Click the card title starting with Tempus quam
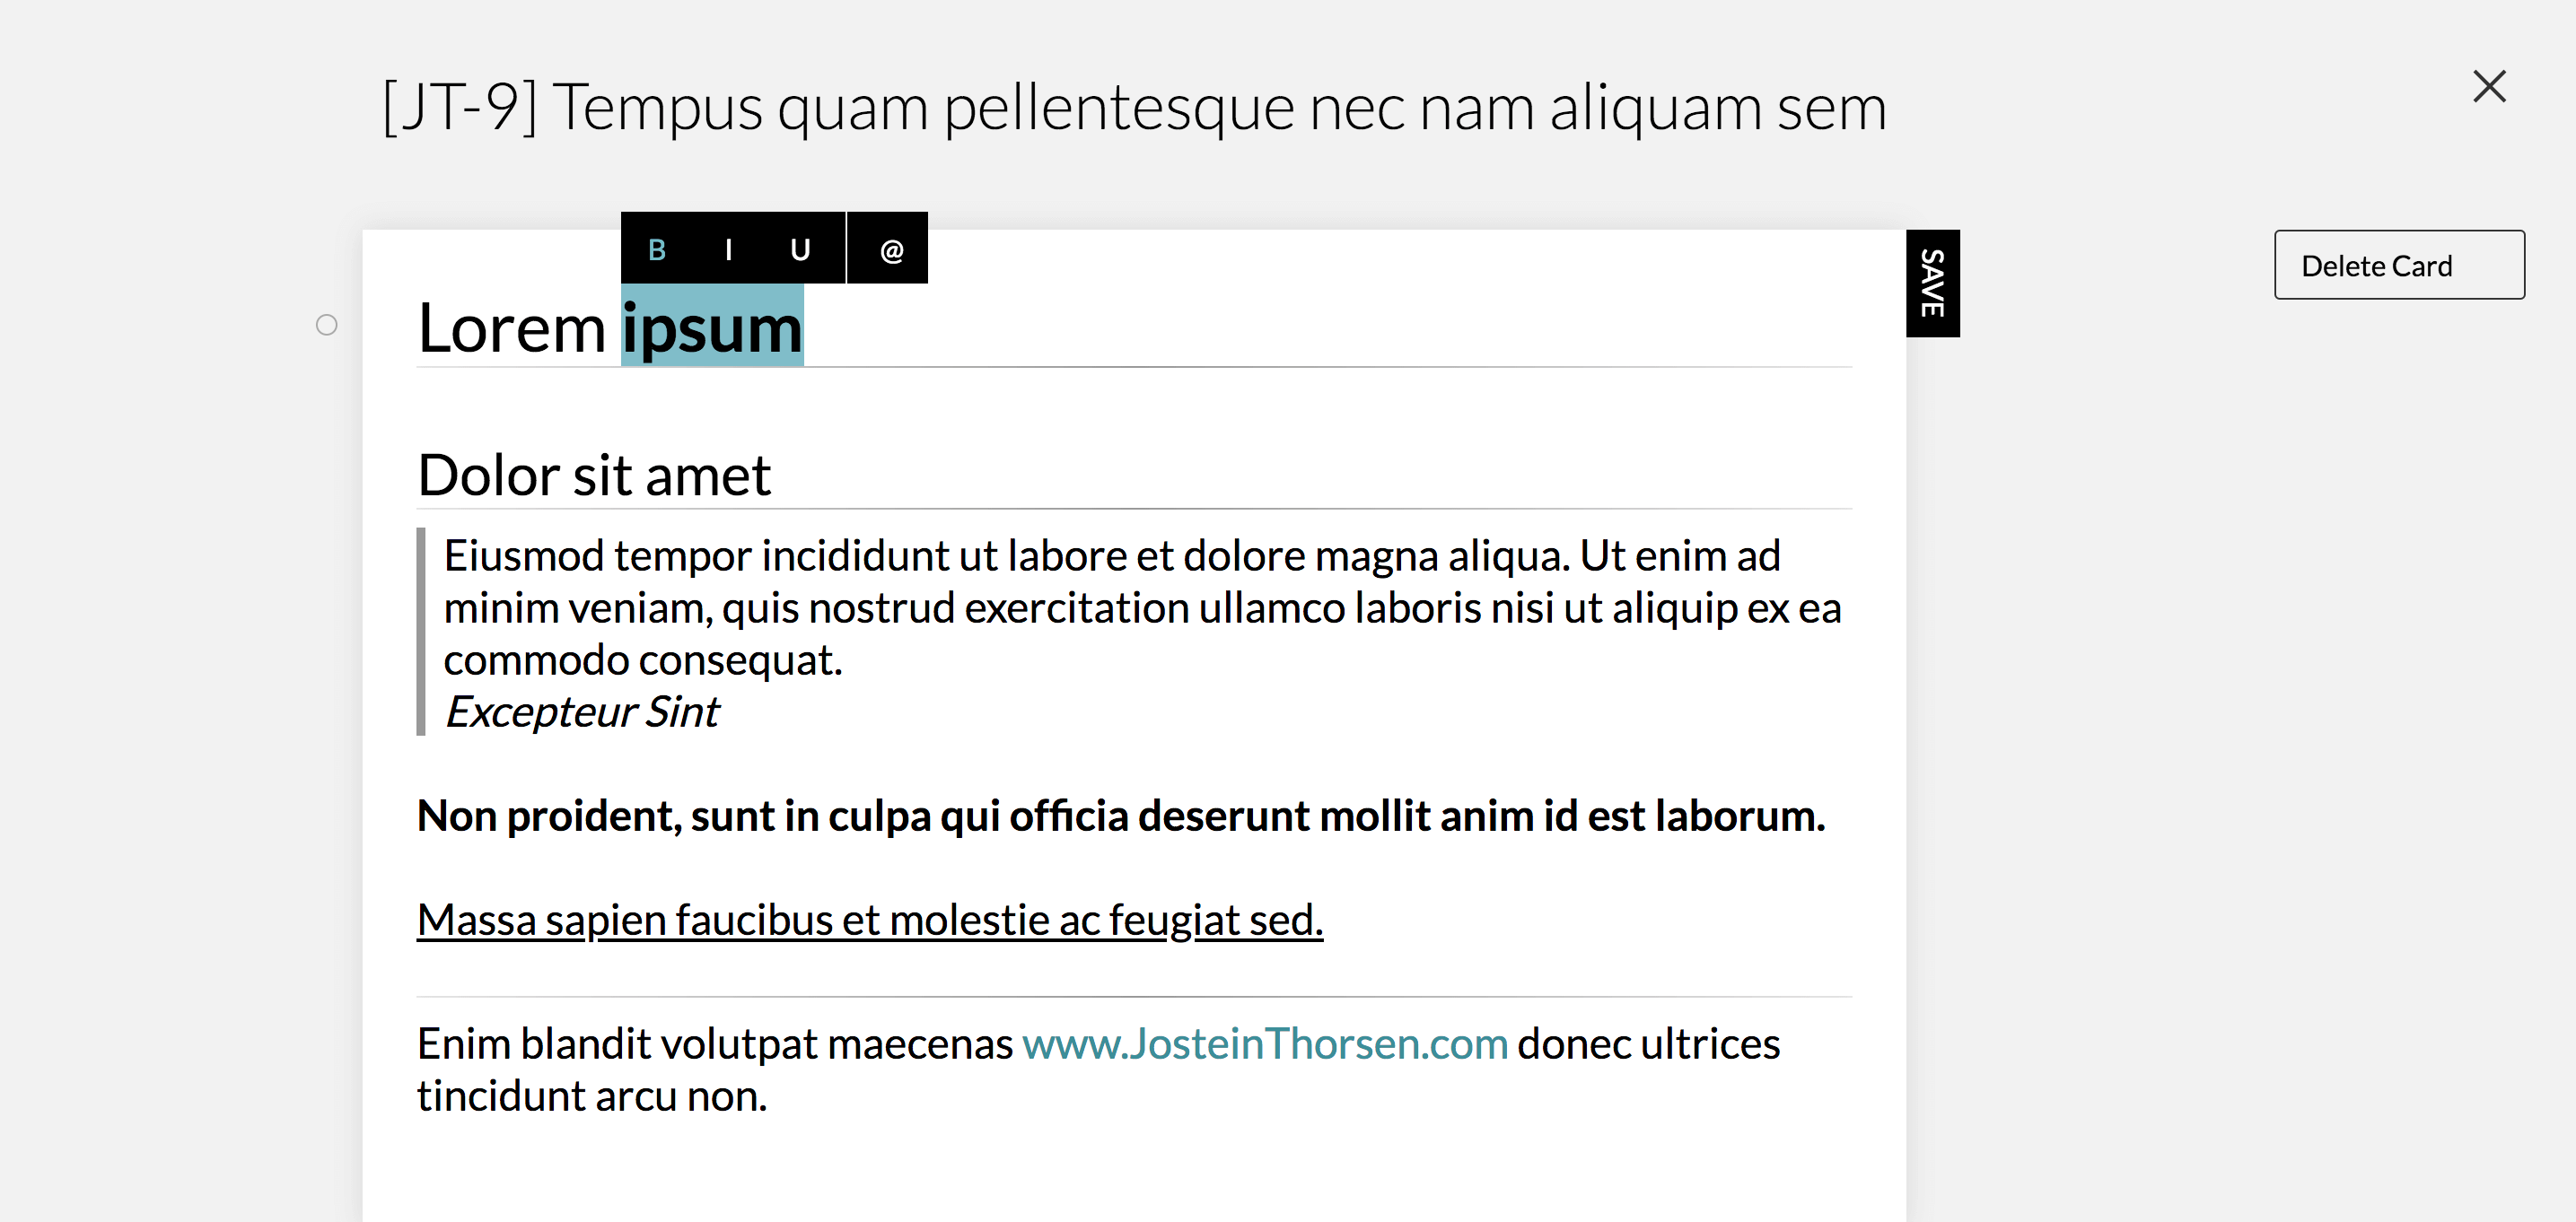This screenshot has width=2576, height=1222. pos(1218,107)
